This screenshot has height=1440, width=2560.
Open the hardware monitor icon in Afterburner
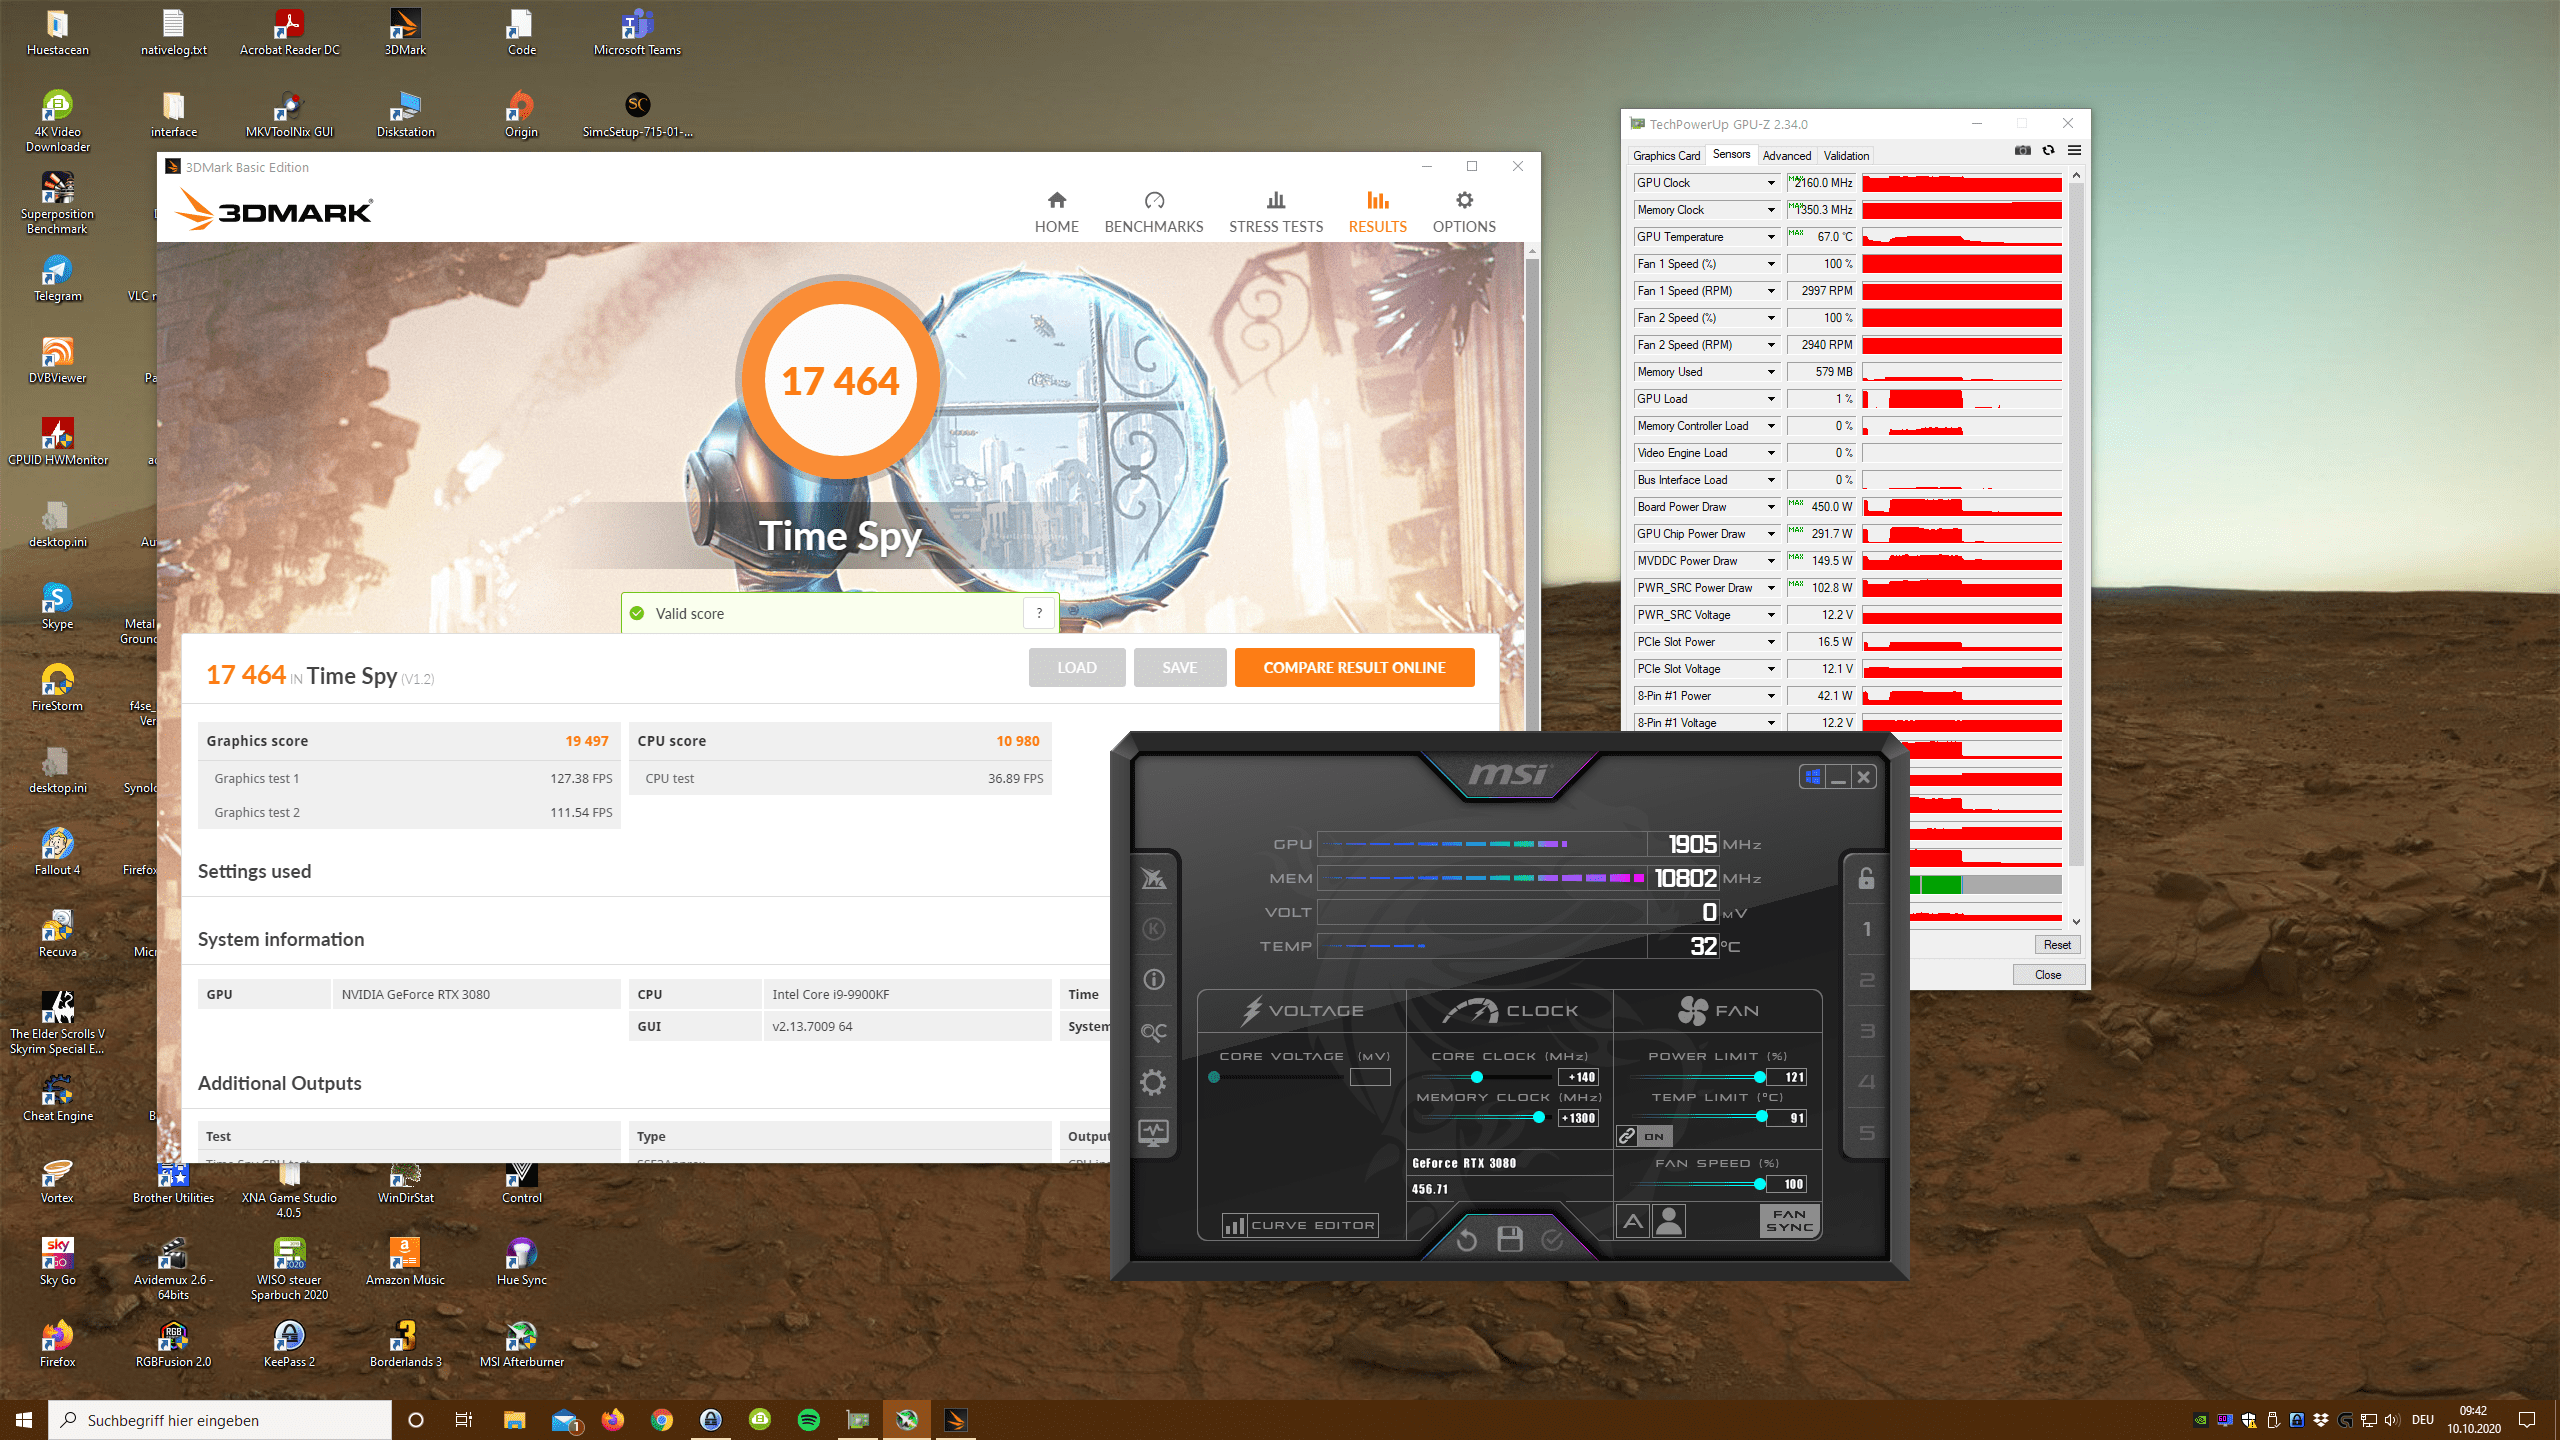pos(1153,1133)
